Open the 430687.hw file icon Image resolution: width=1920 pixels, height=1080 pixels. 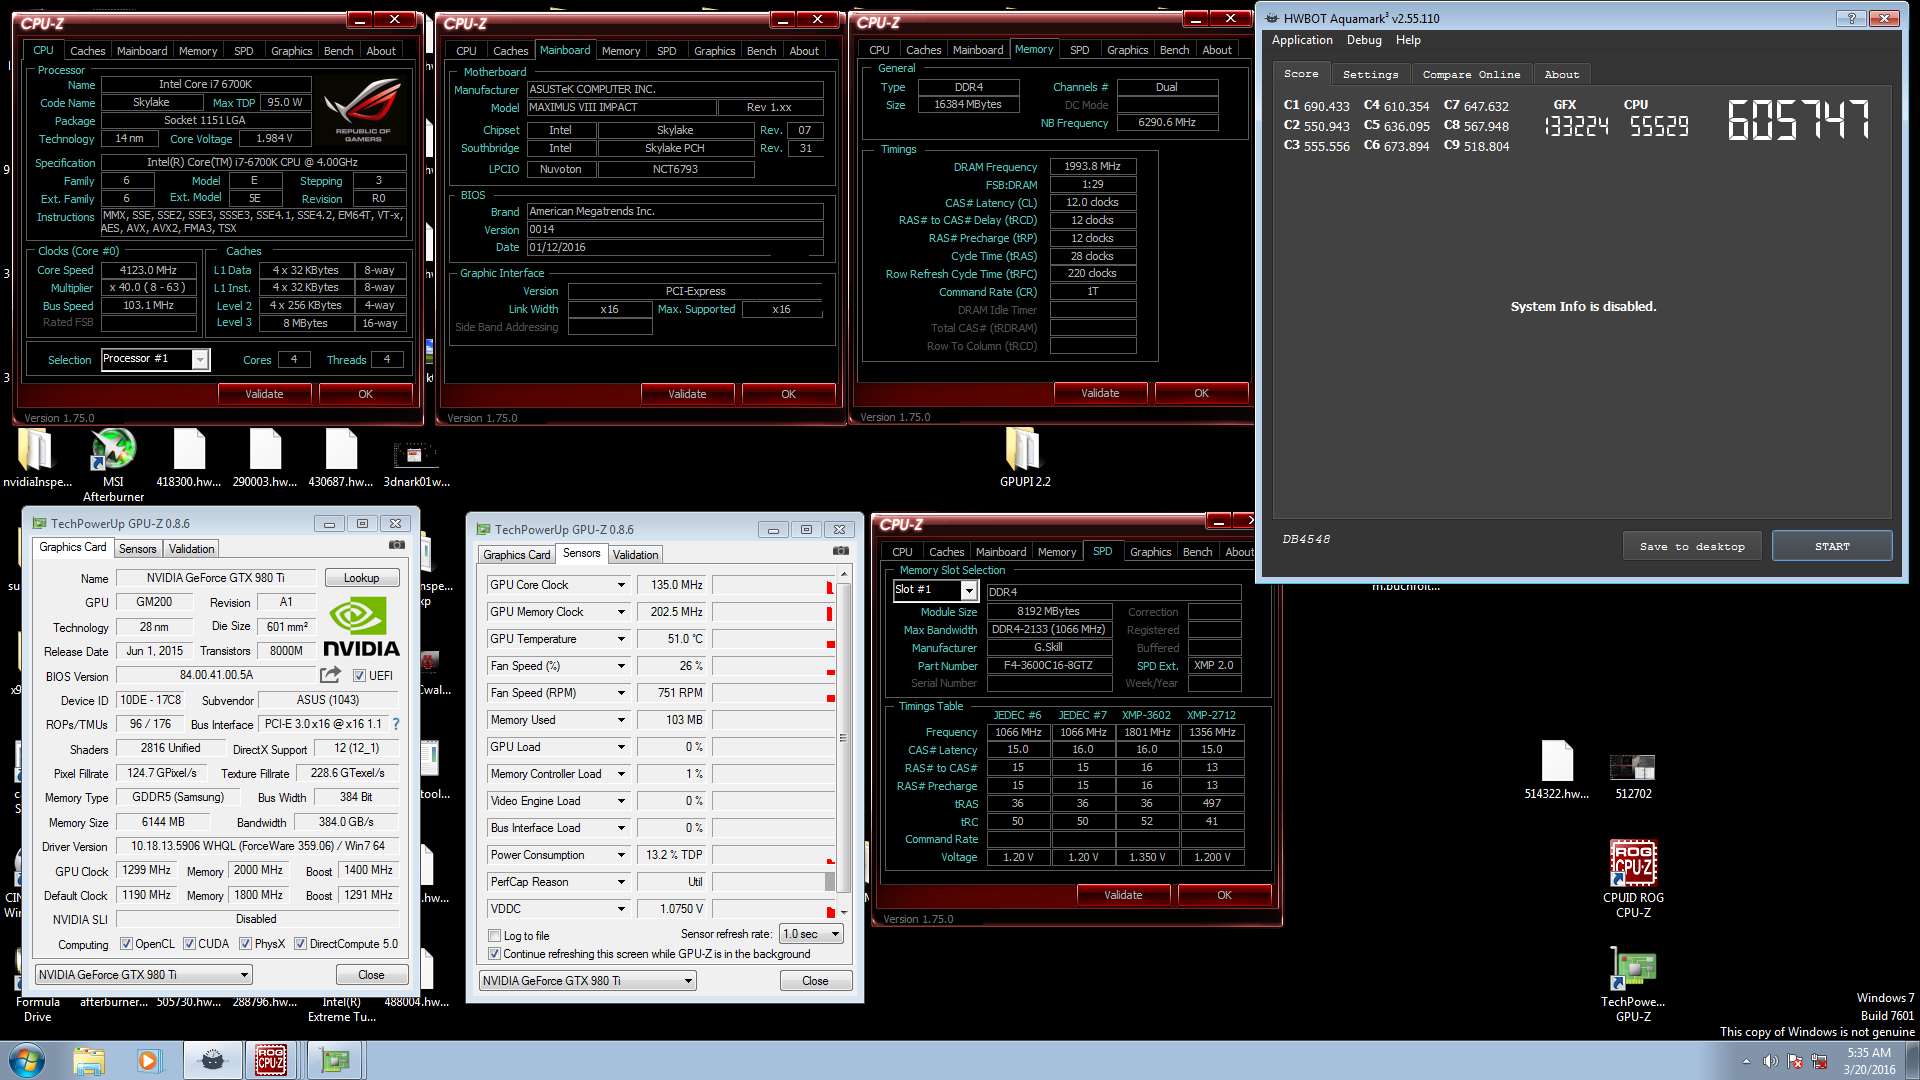pyautogui.click(x=341, y=459)
